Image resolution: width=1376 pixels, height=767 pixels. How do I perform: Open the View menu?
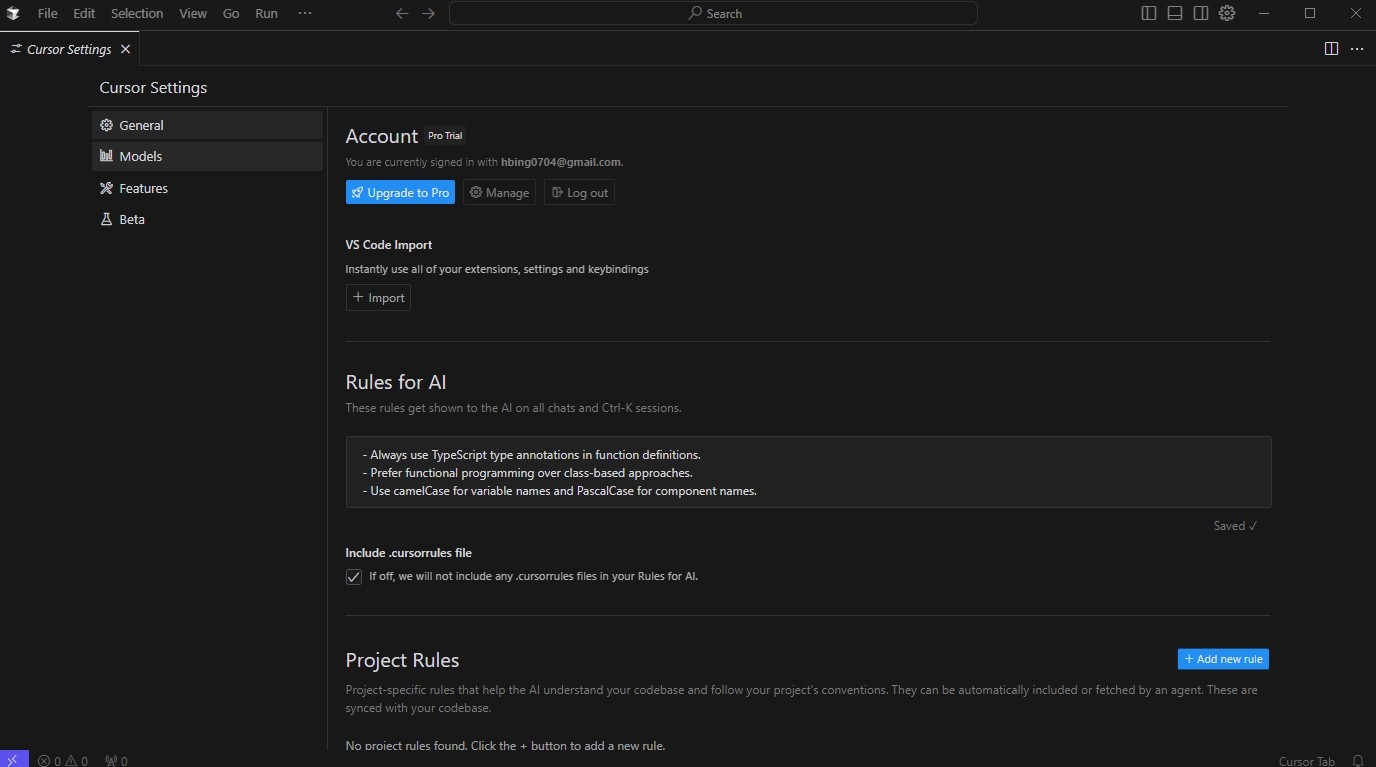pyautogui.click(x=193, y=13)
